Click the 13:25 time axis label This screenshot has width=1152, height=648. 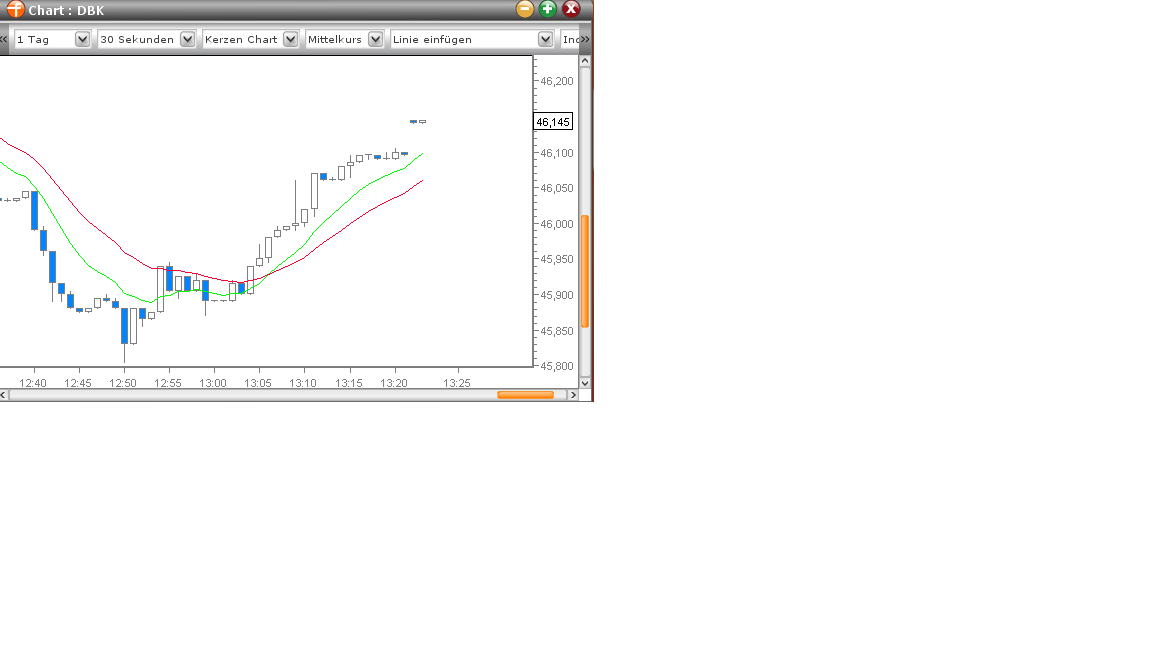click(x=457, y=383)
